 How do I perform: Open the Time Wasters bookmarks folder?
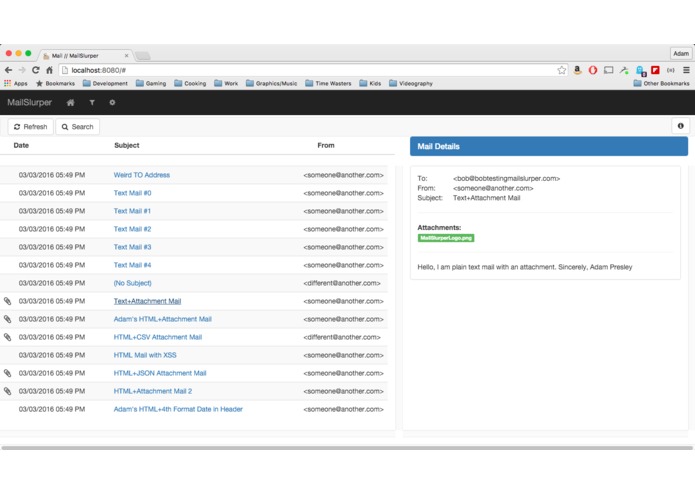coord(328,83)
